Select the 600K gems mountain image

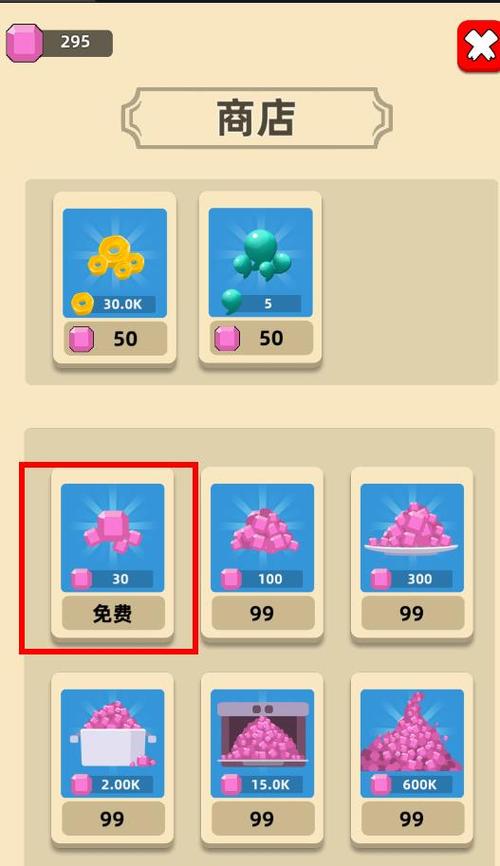point(412,743)
